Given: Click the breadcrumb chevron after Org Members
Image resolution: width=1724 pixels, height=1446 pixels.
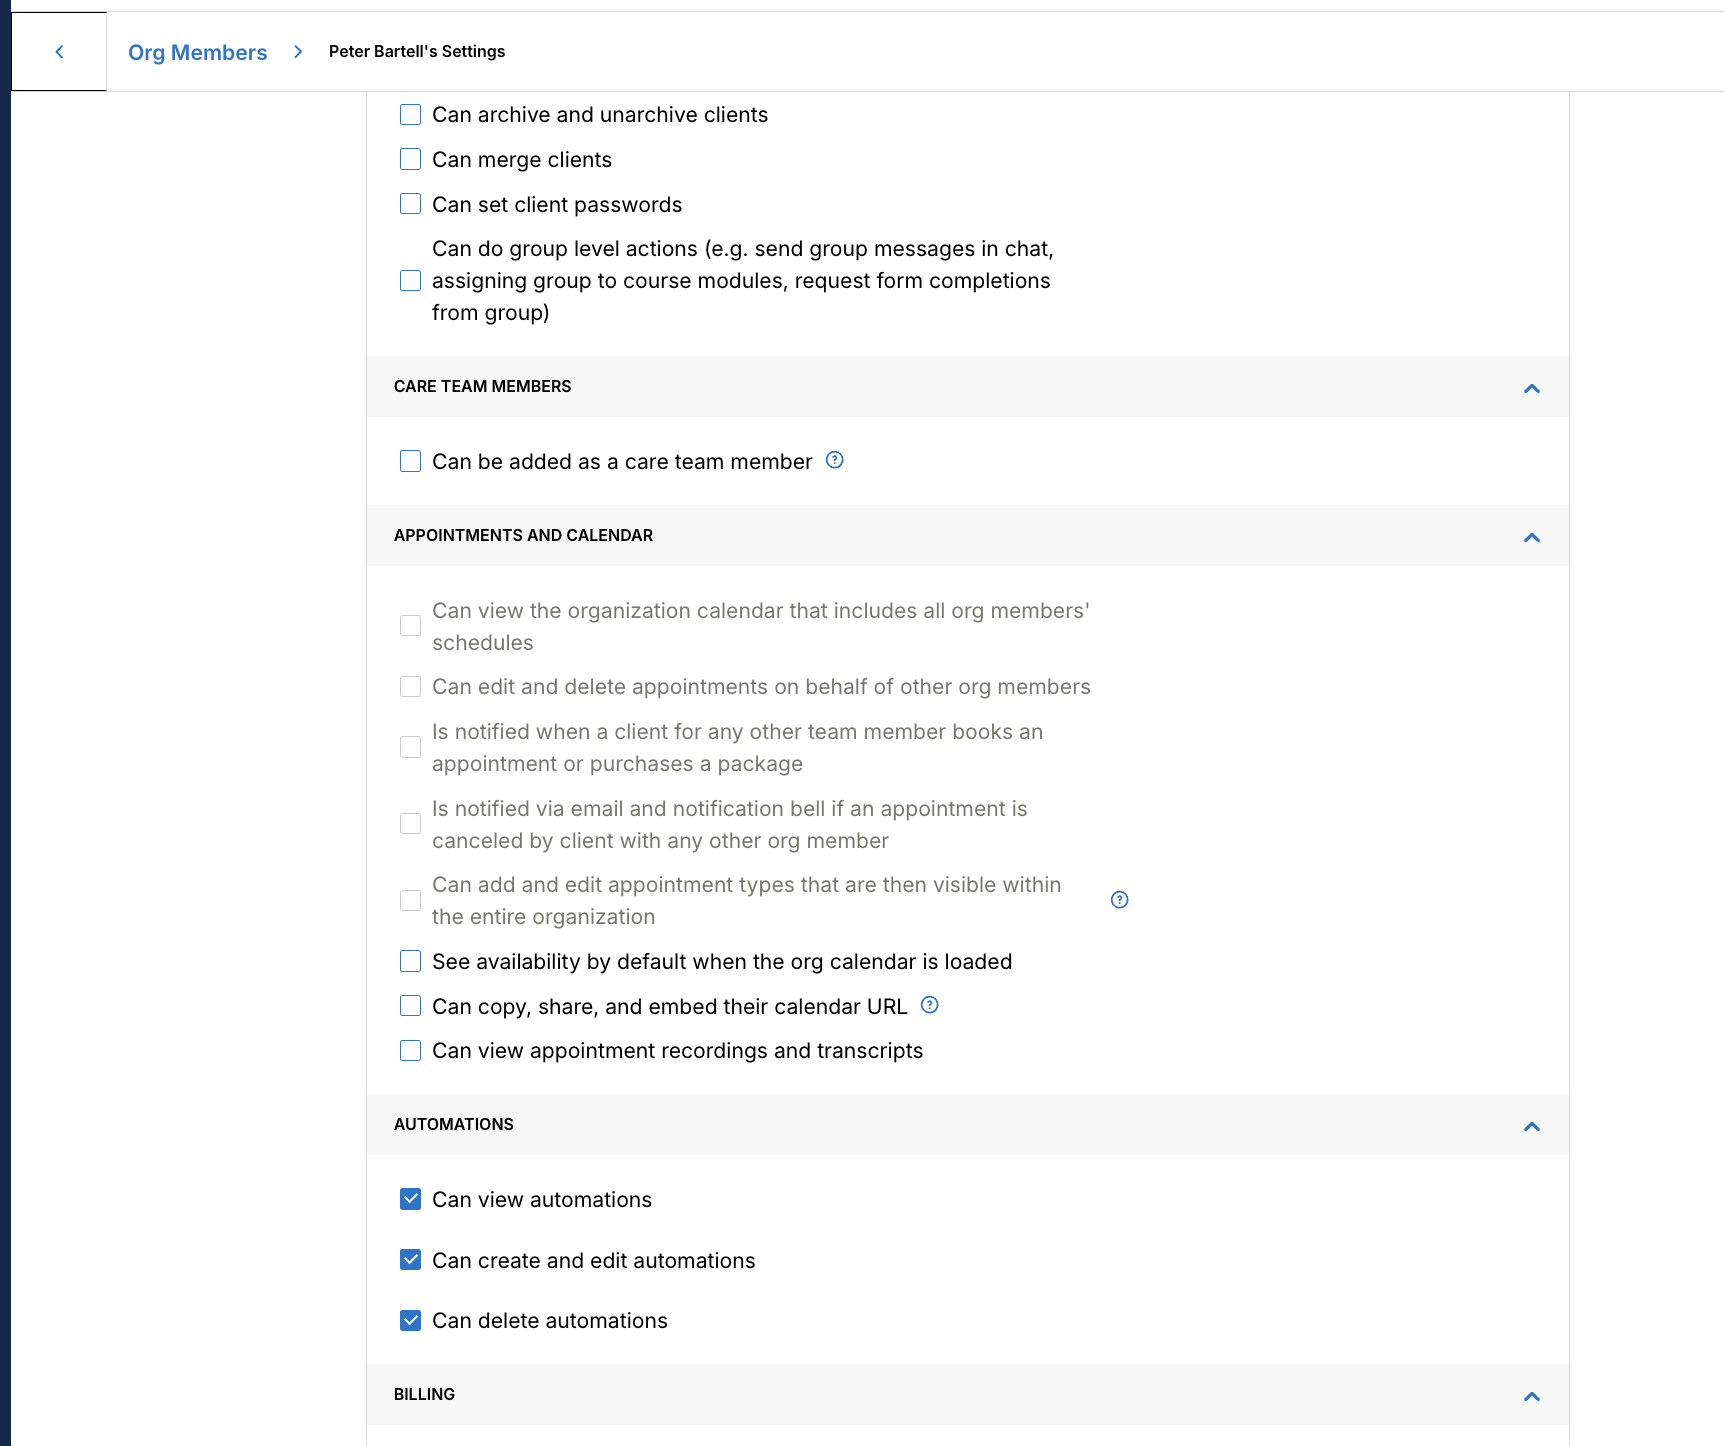Looking at the screenshot, I should pyautogui.click(x=298, y=51).
